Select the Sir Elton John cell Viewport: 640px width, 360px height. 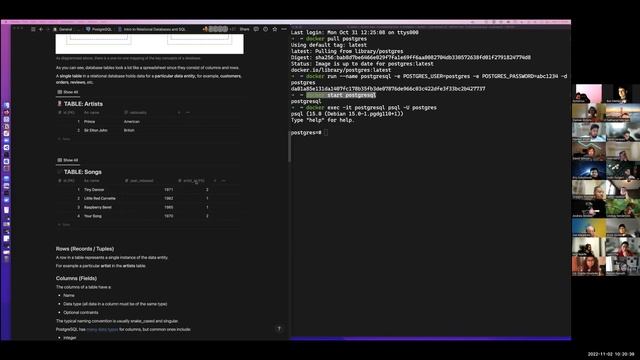(x=96, y=130)
